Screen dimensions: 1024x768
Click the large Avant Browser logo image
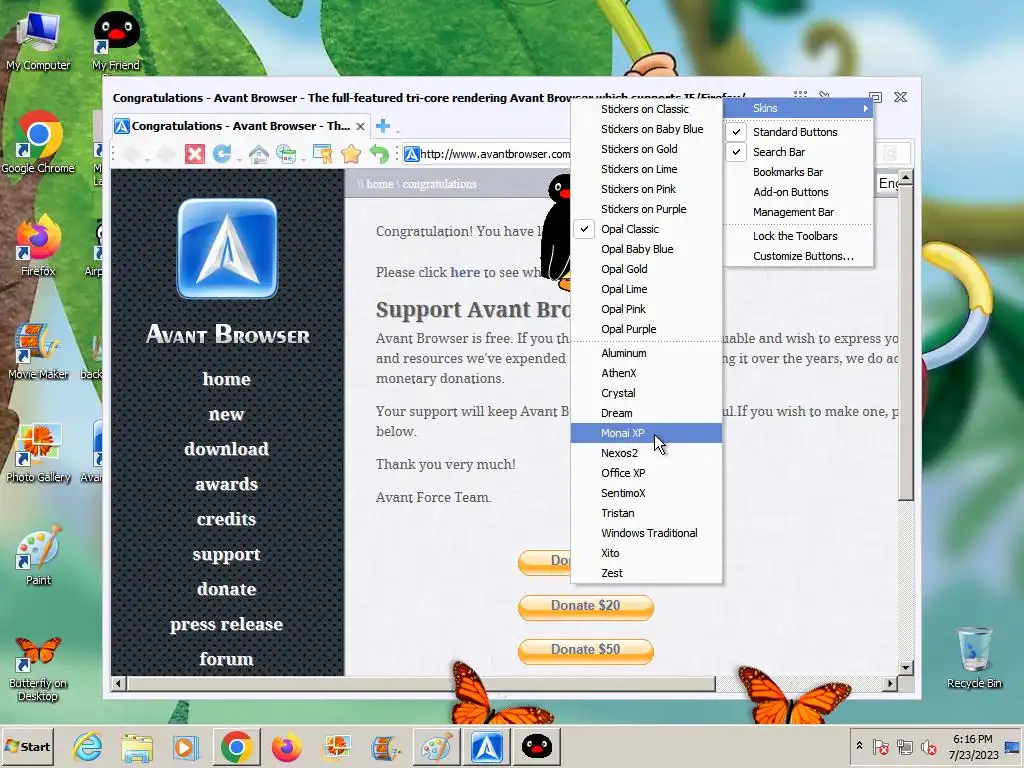pos(227,249)
